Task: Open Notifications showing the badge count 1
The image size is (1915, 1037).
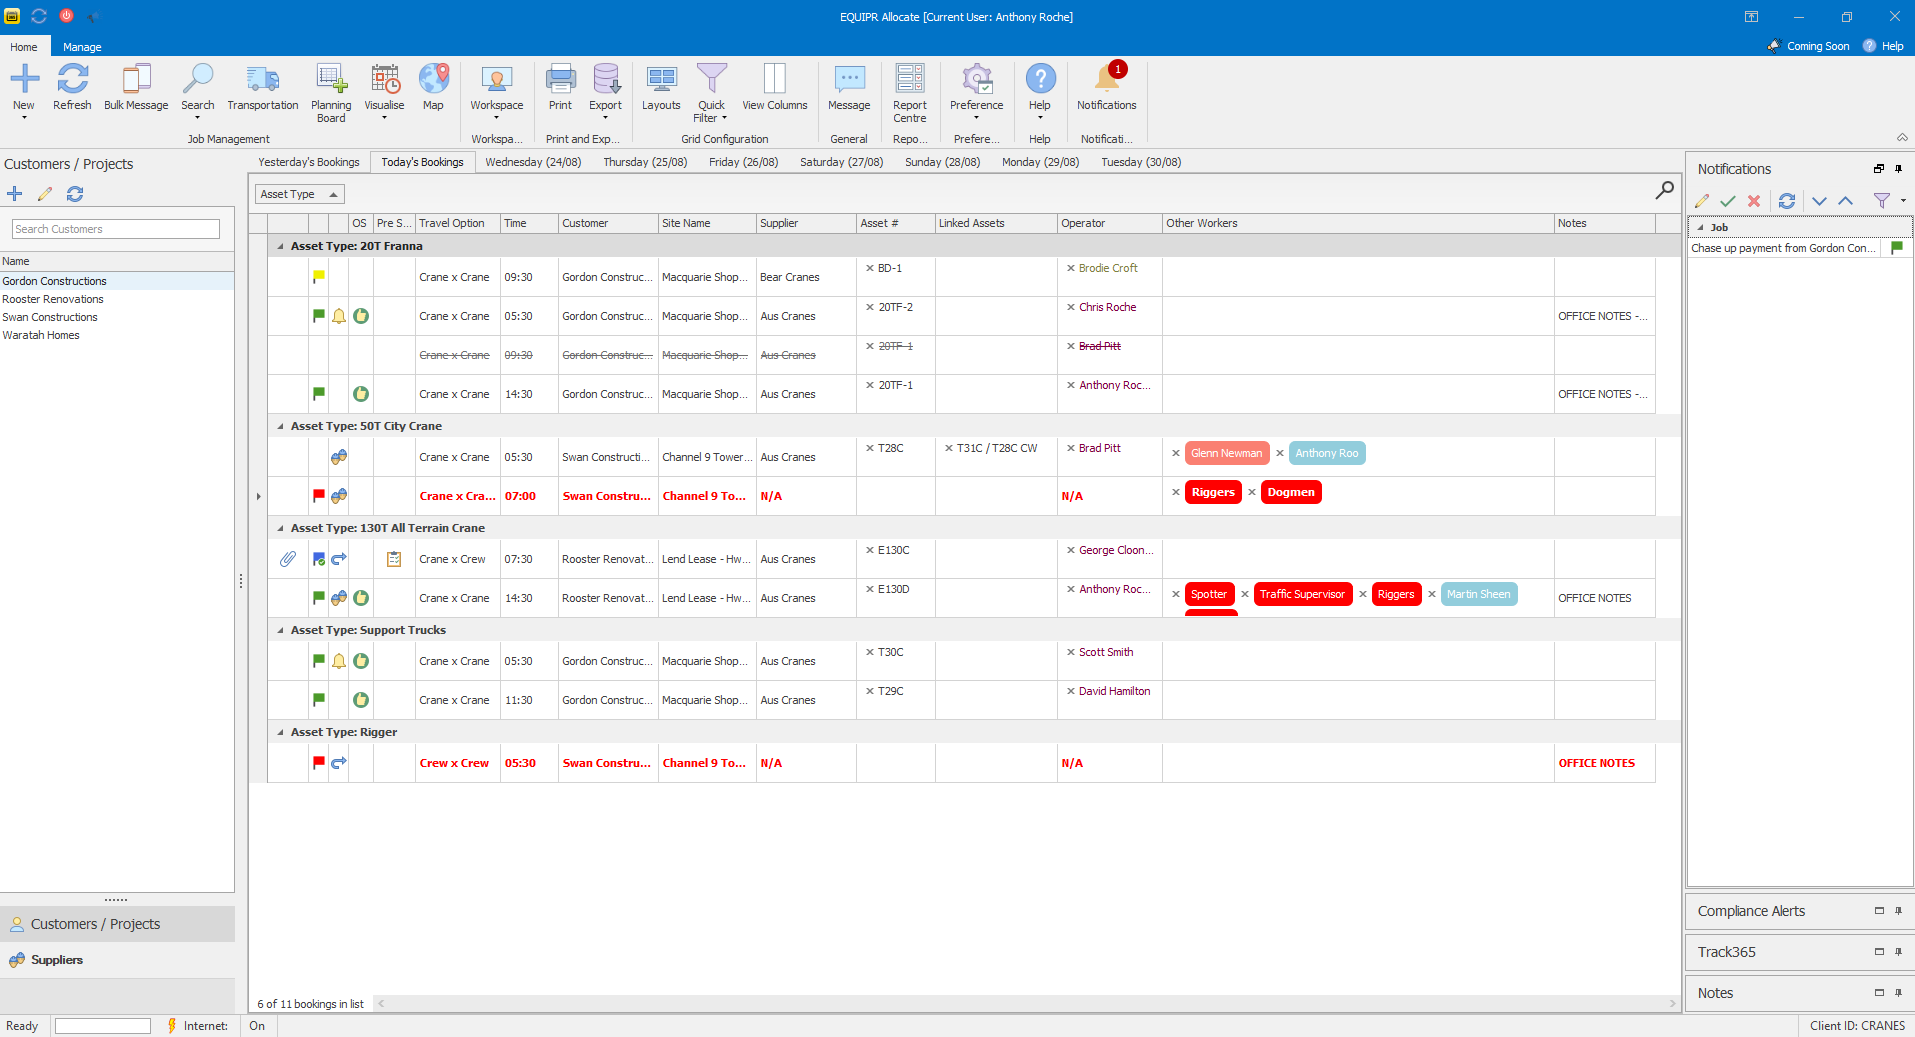Action: [x=1105, y=90]
